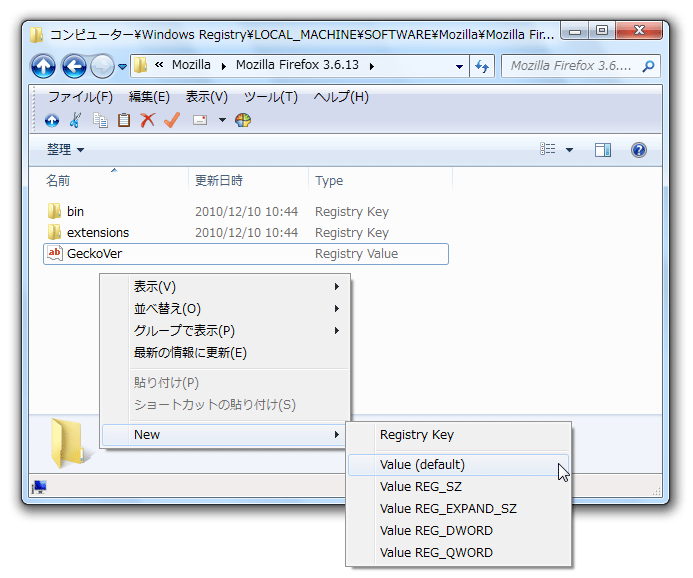
Task: Click the change view list icon
Action: (548, 149)
